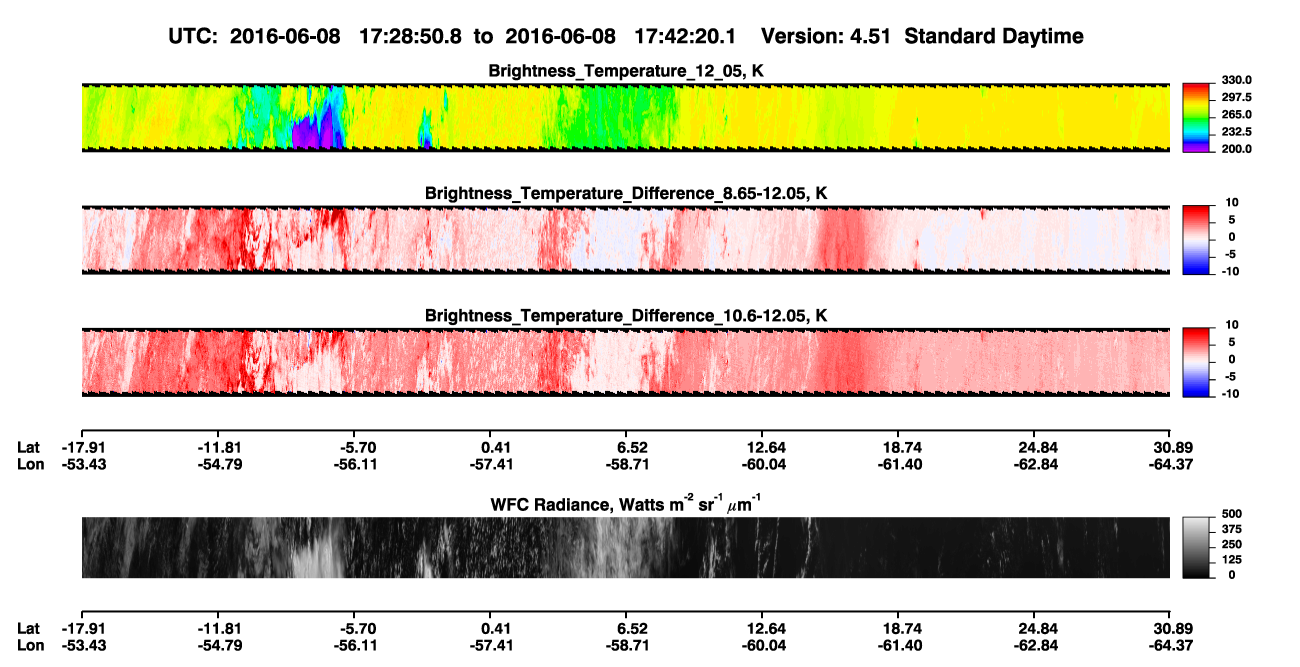The width and height of the screenshot is (1300, 667).
Task: Click latitude 30.89 under the 10.6-12.05 panel
Action: coord(1172,448)
